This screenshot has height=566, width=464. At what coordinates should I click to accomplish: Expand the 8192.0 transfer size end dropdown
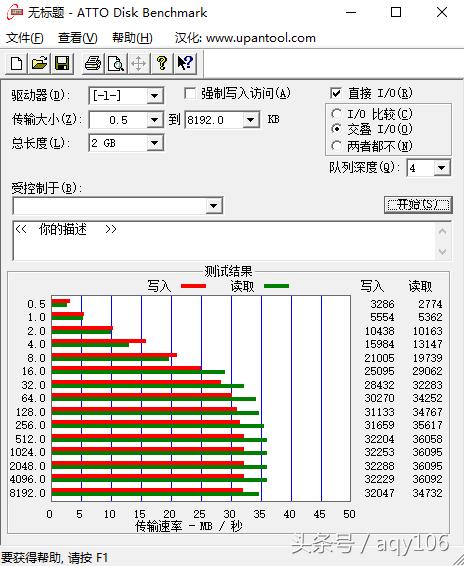250,120
